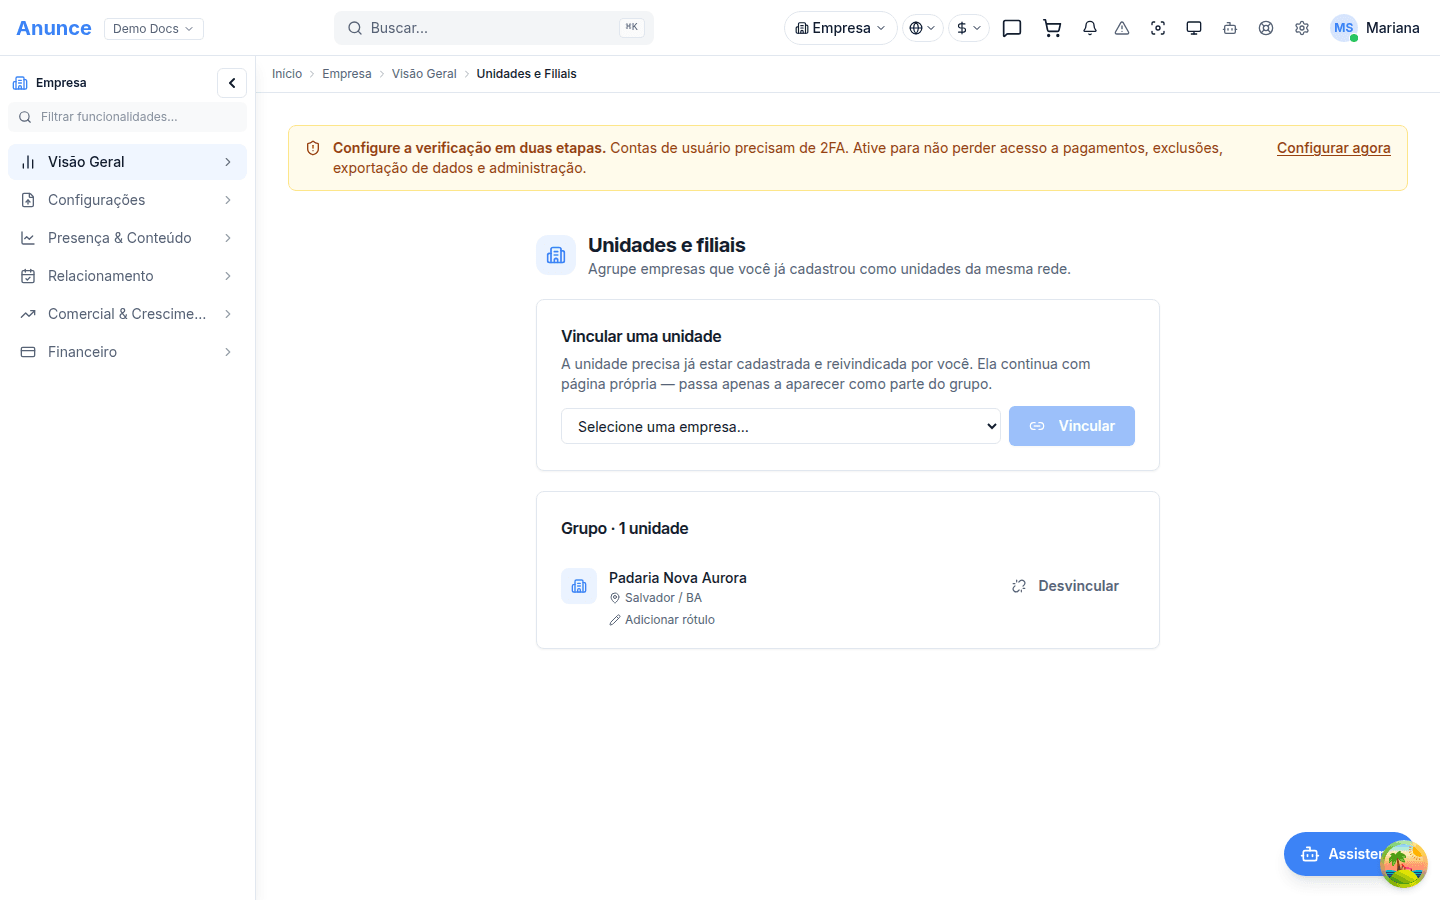1440x900 pixels.
Task: Open the notifications bell
Action: click(1090, 28)
